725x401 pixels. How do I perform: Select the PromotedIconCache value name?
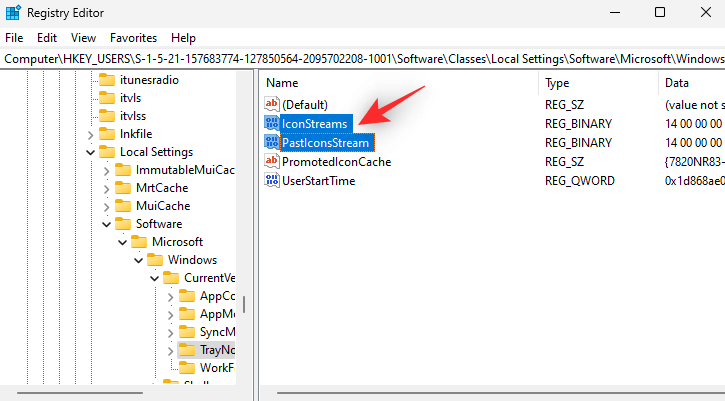(337, 162)
